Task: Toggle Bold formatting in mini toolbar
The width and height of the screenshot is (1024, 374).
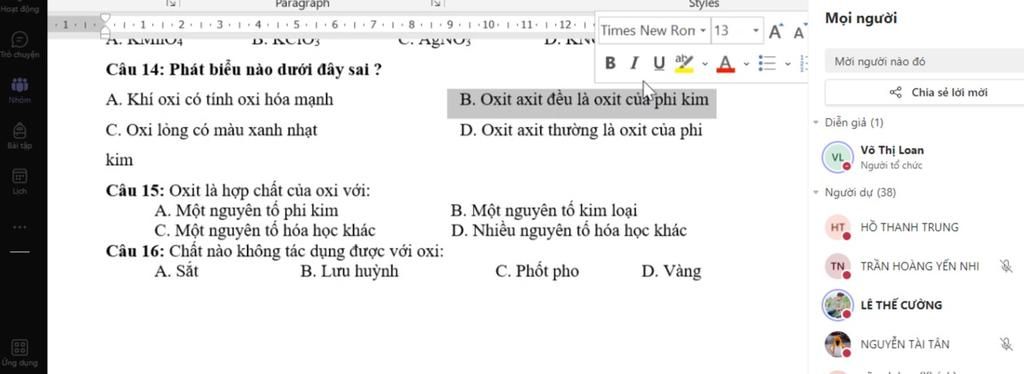Action: (610, 63)
